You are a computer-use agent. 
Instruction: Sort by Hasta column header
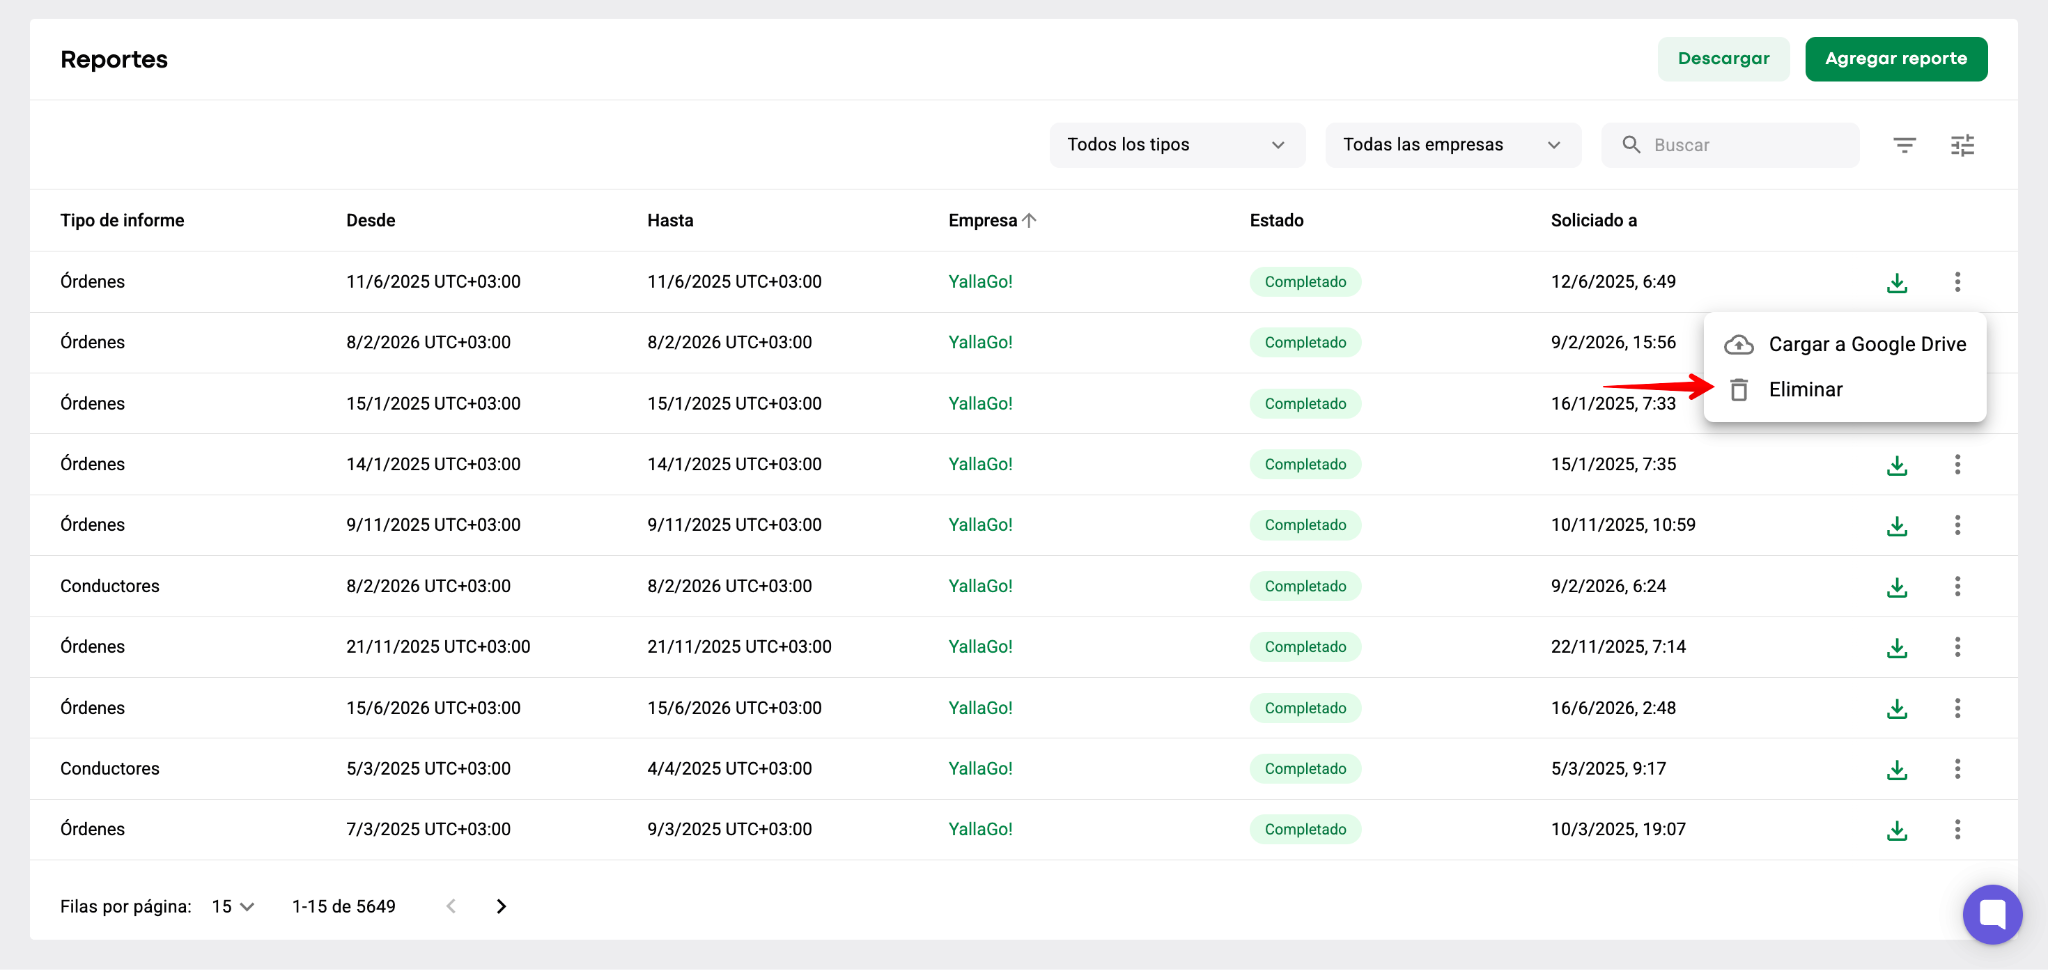pyautogui.click(x=670, y=220)
